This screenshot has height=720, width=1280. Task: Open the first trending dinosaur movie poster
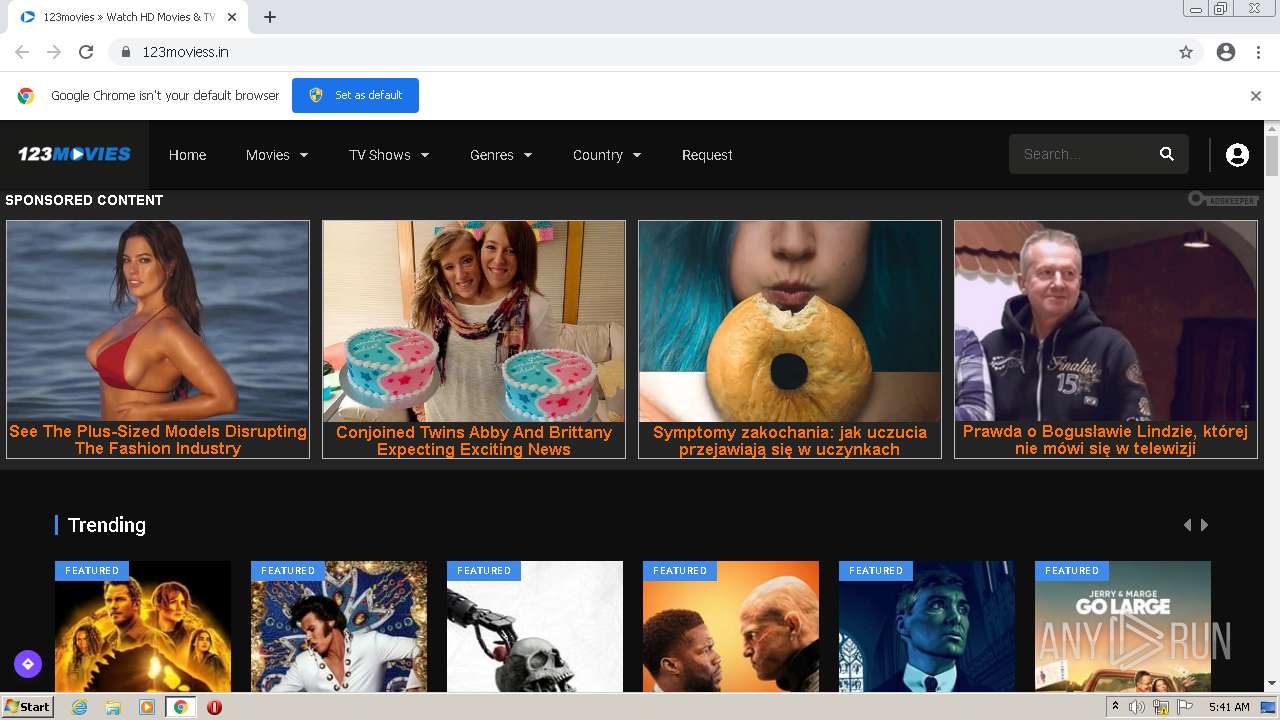(x=143, y=626)
